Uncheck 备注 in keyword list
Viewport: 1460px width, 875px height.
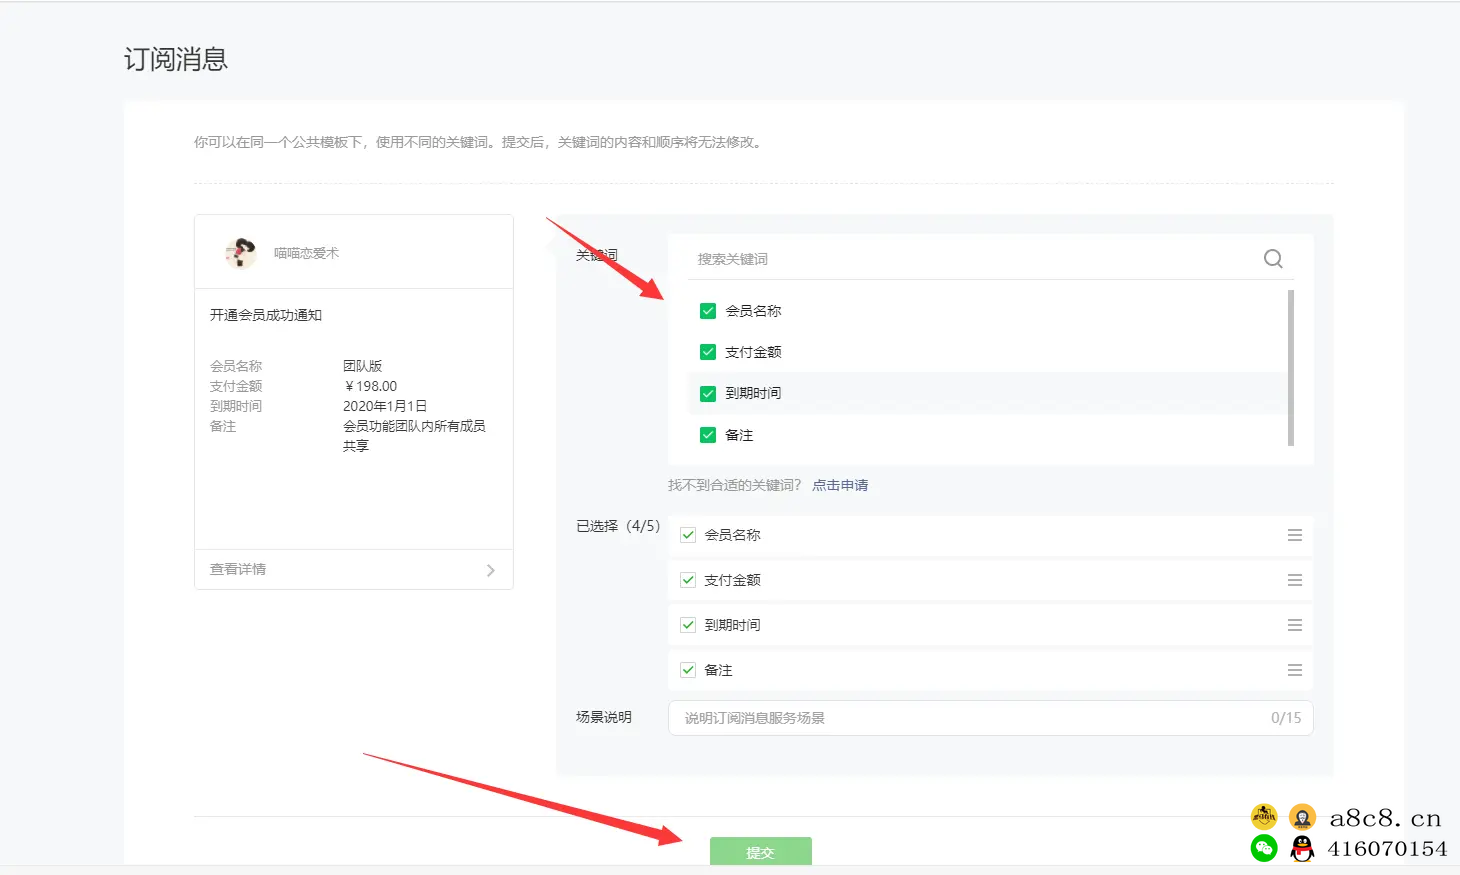(x=708, y=435)
